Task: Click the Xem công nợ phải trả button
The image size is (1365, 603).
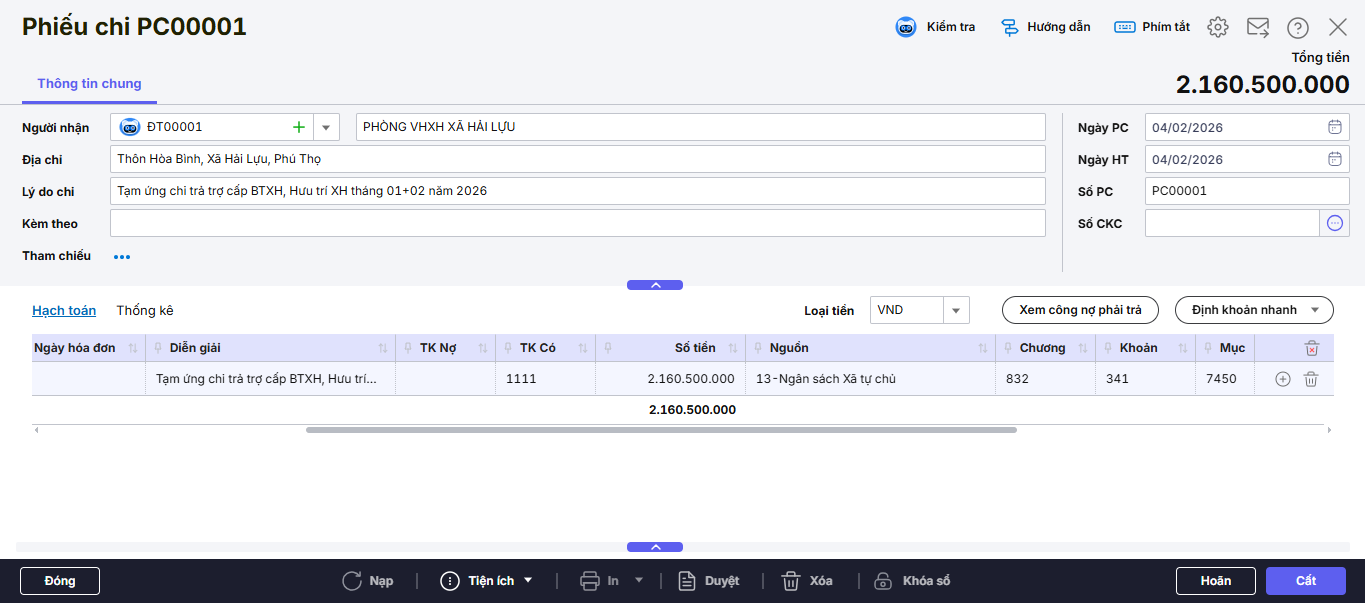Action: (x=1080, y=310)
